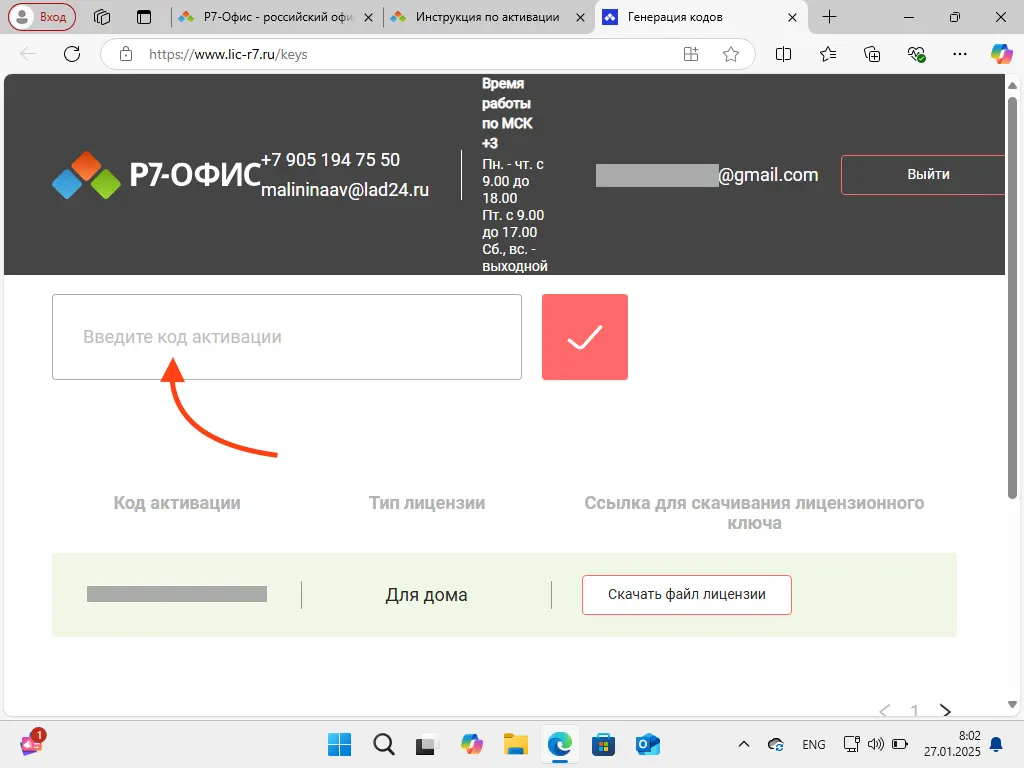Image resolution: width=1024 pixels, height=768 pixels.
Task: Close the Р7-Офис российский офис tab
Action: pos(368,18)
